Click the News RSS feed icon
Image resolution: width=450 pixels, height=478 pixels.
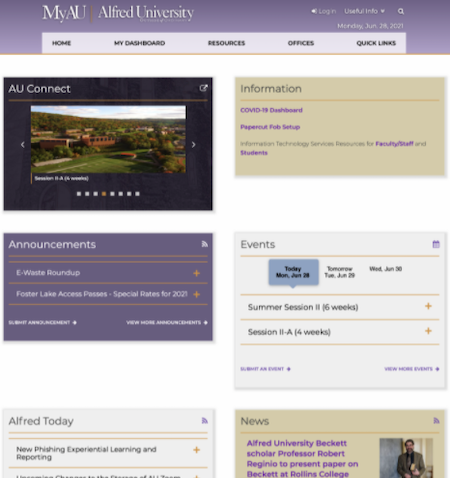tap(436, 421)
